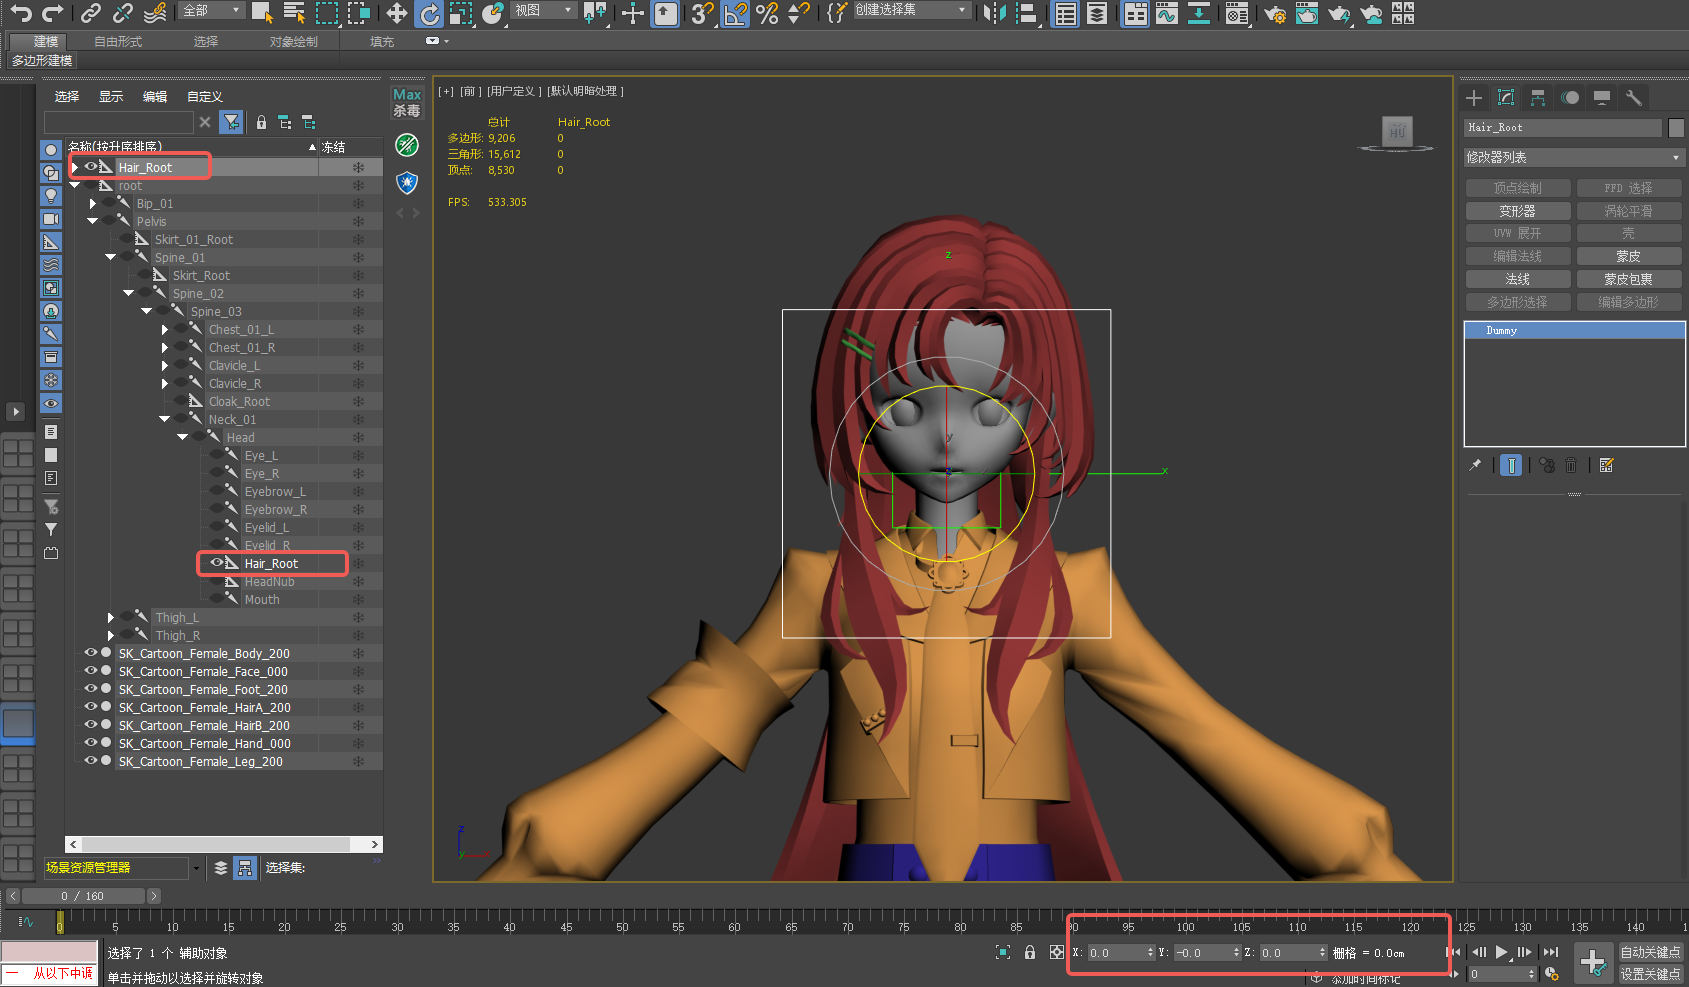Click the Redo arrow in main toolbar

(53, 12)
